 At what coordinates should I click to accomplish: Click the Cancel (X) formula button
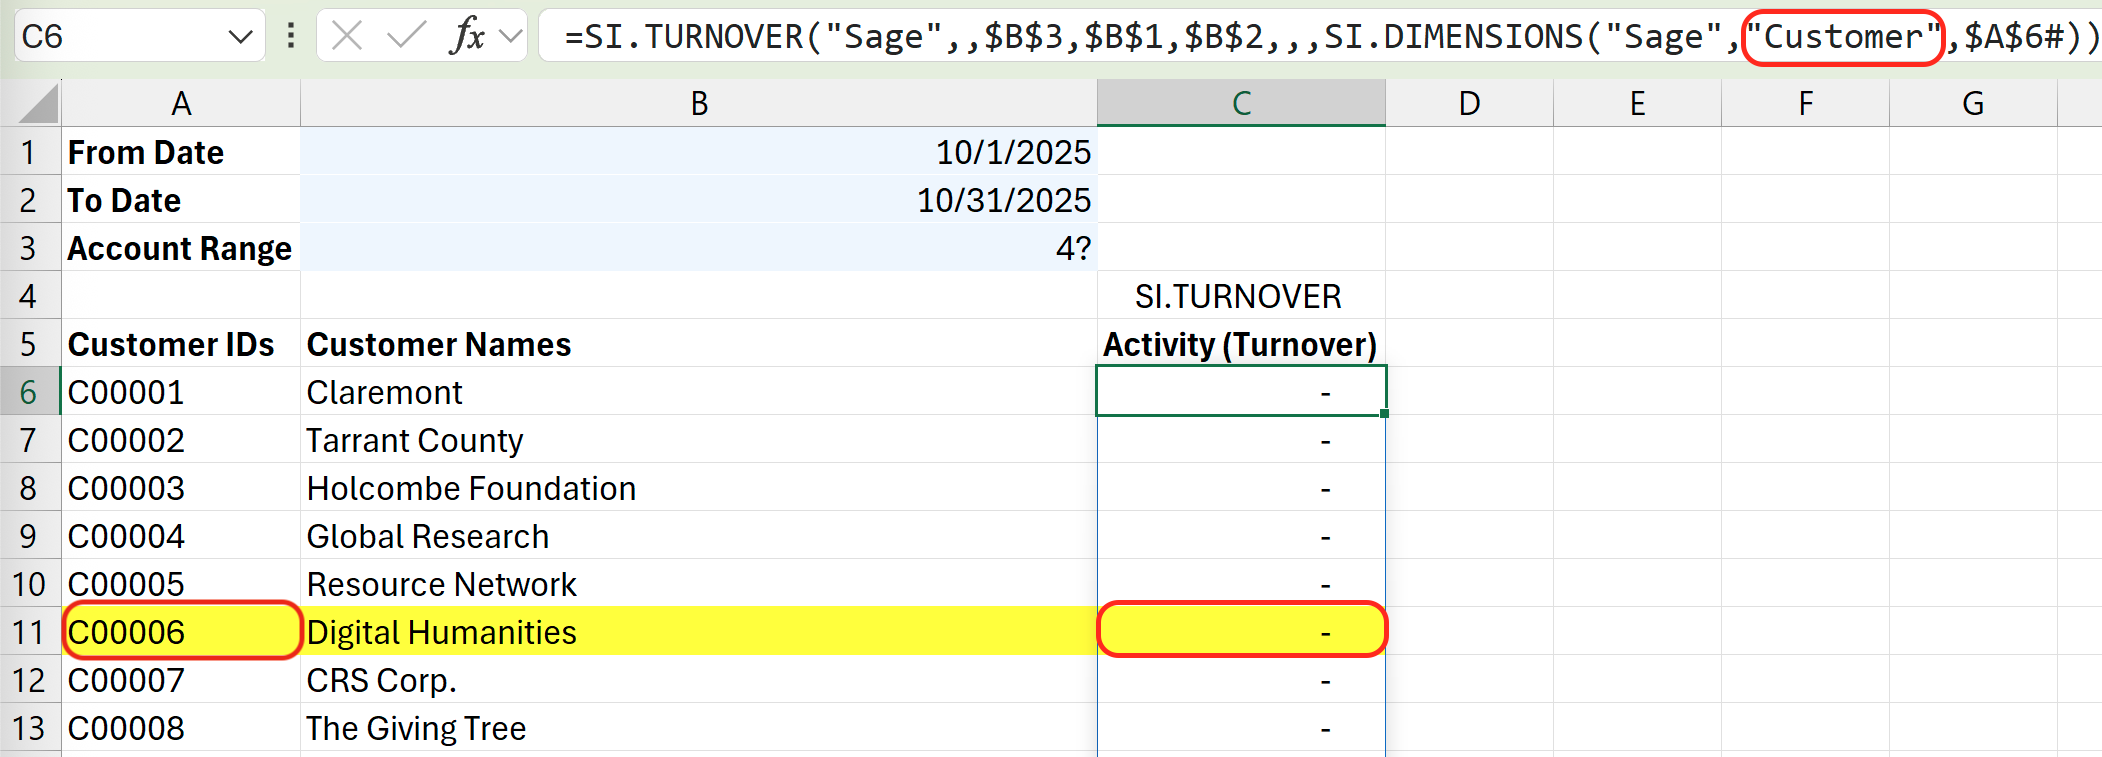tap(347, 37)
